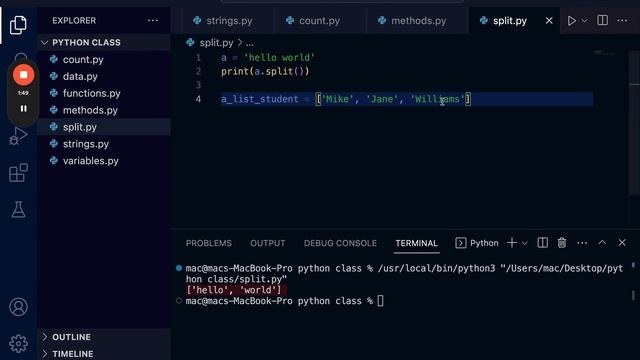Open variables.py in the explorer
Viewport: 640px width, 360px height.
pos(91,161)
